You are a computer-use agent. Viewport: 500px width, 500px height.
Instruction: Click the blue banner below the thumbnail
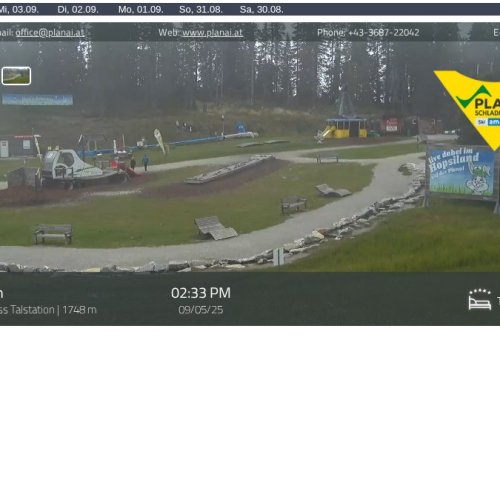click(x=37, y=100)
